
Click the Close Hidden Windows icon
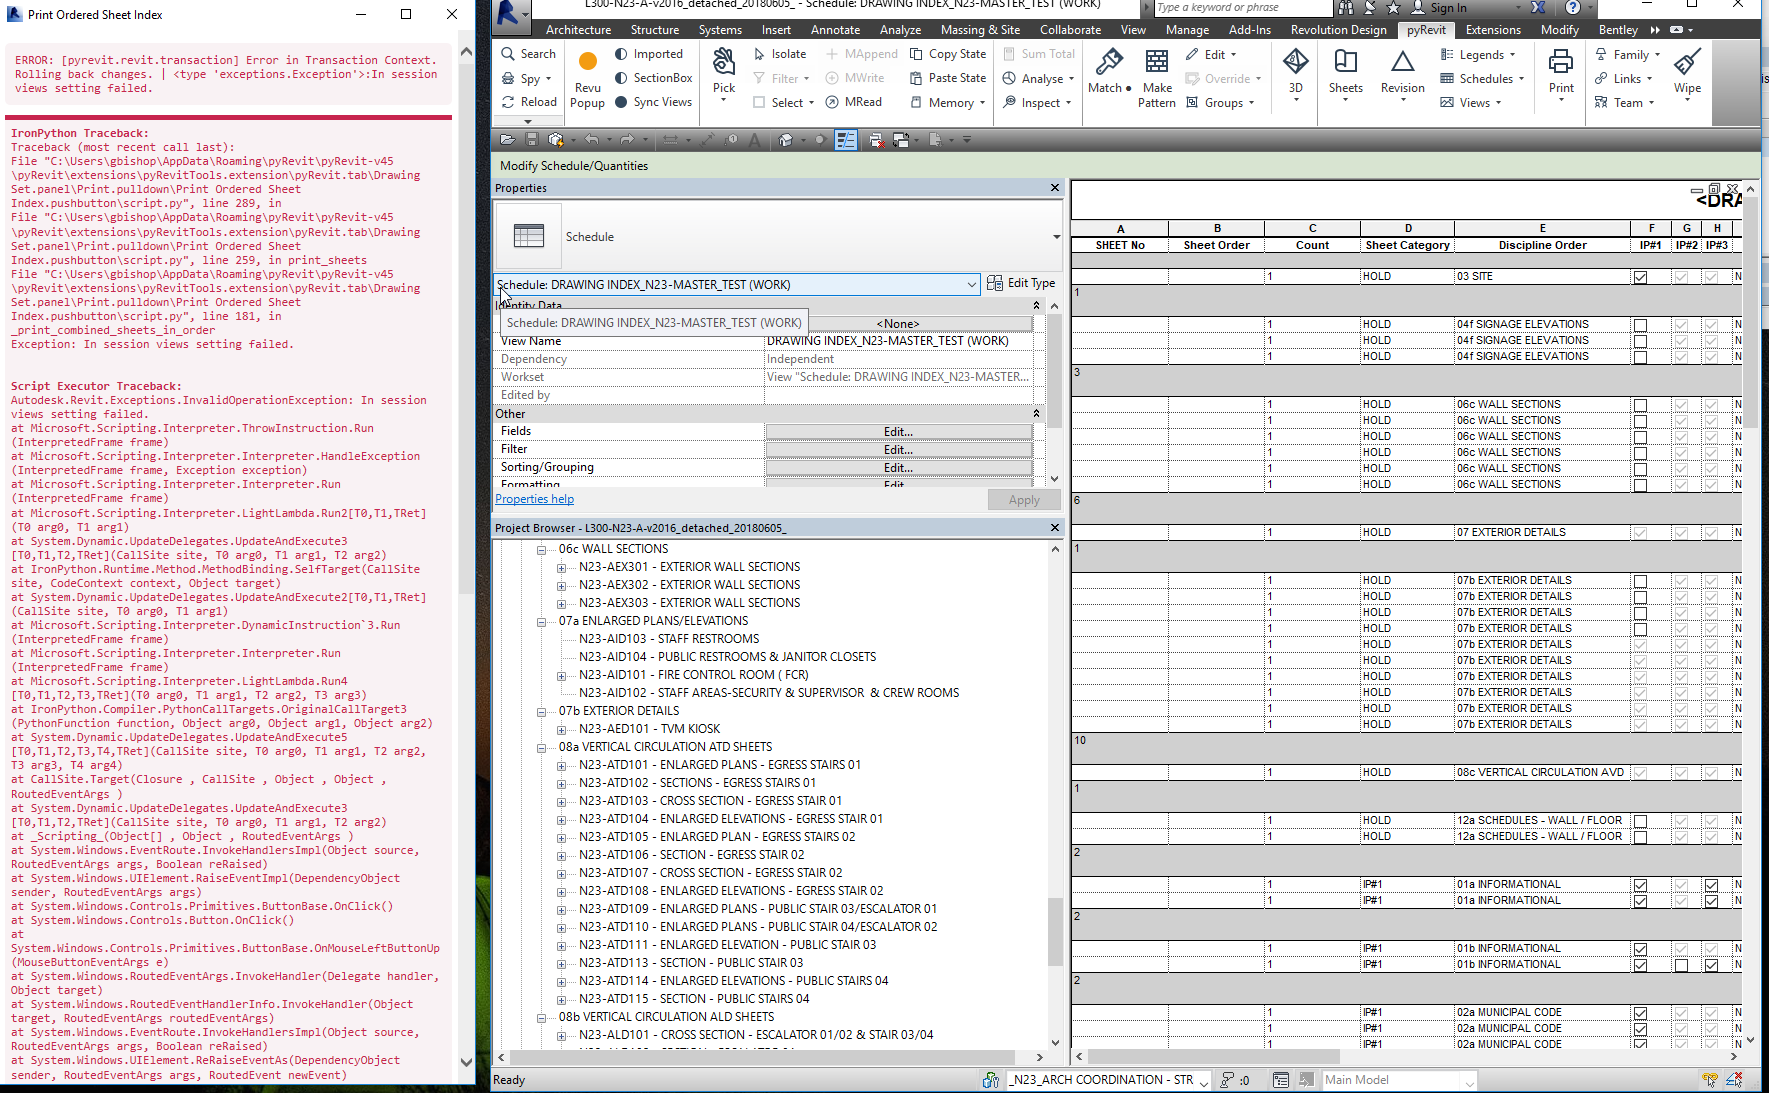click(876, 140)
